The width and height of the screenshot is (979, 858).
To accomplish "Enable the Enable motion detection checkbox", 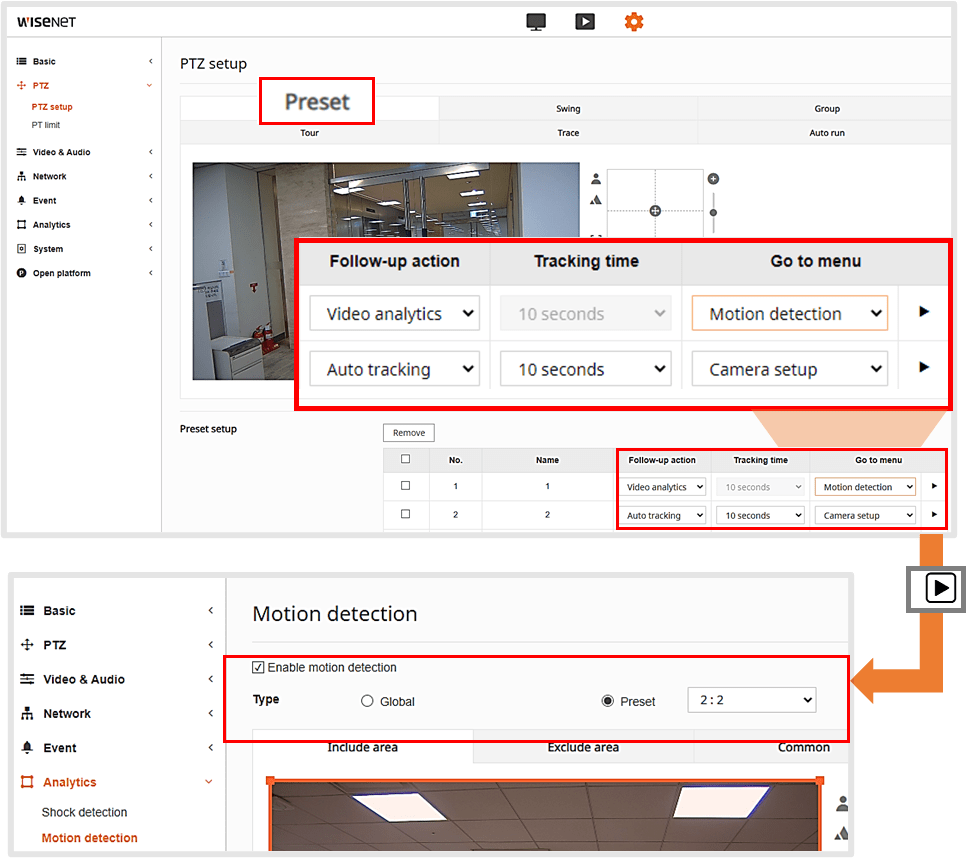I will 258,667.
